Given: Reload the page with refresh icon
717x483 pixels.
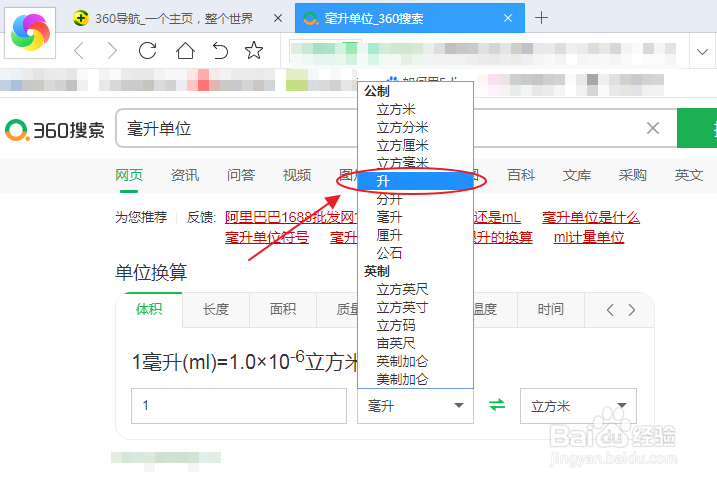Looking at the screenshot, I should point(148,50).
